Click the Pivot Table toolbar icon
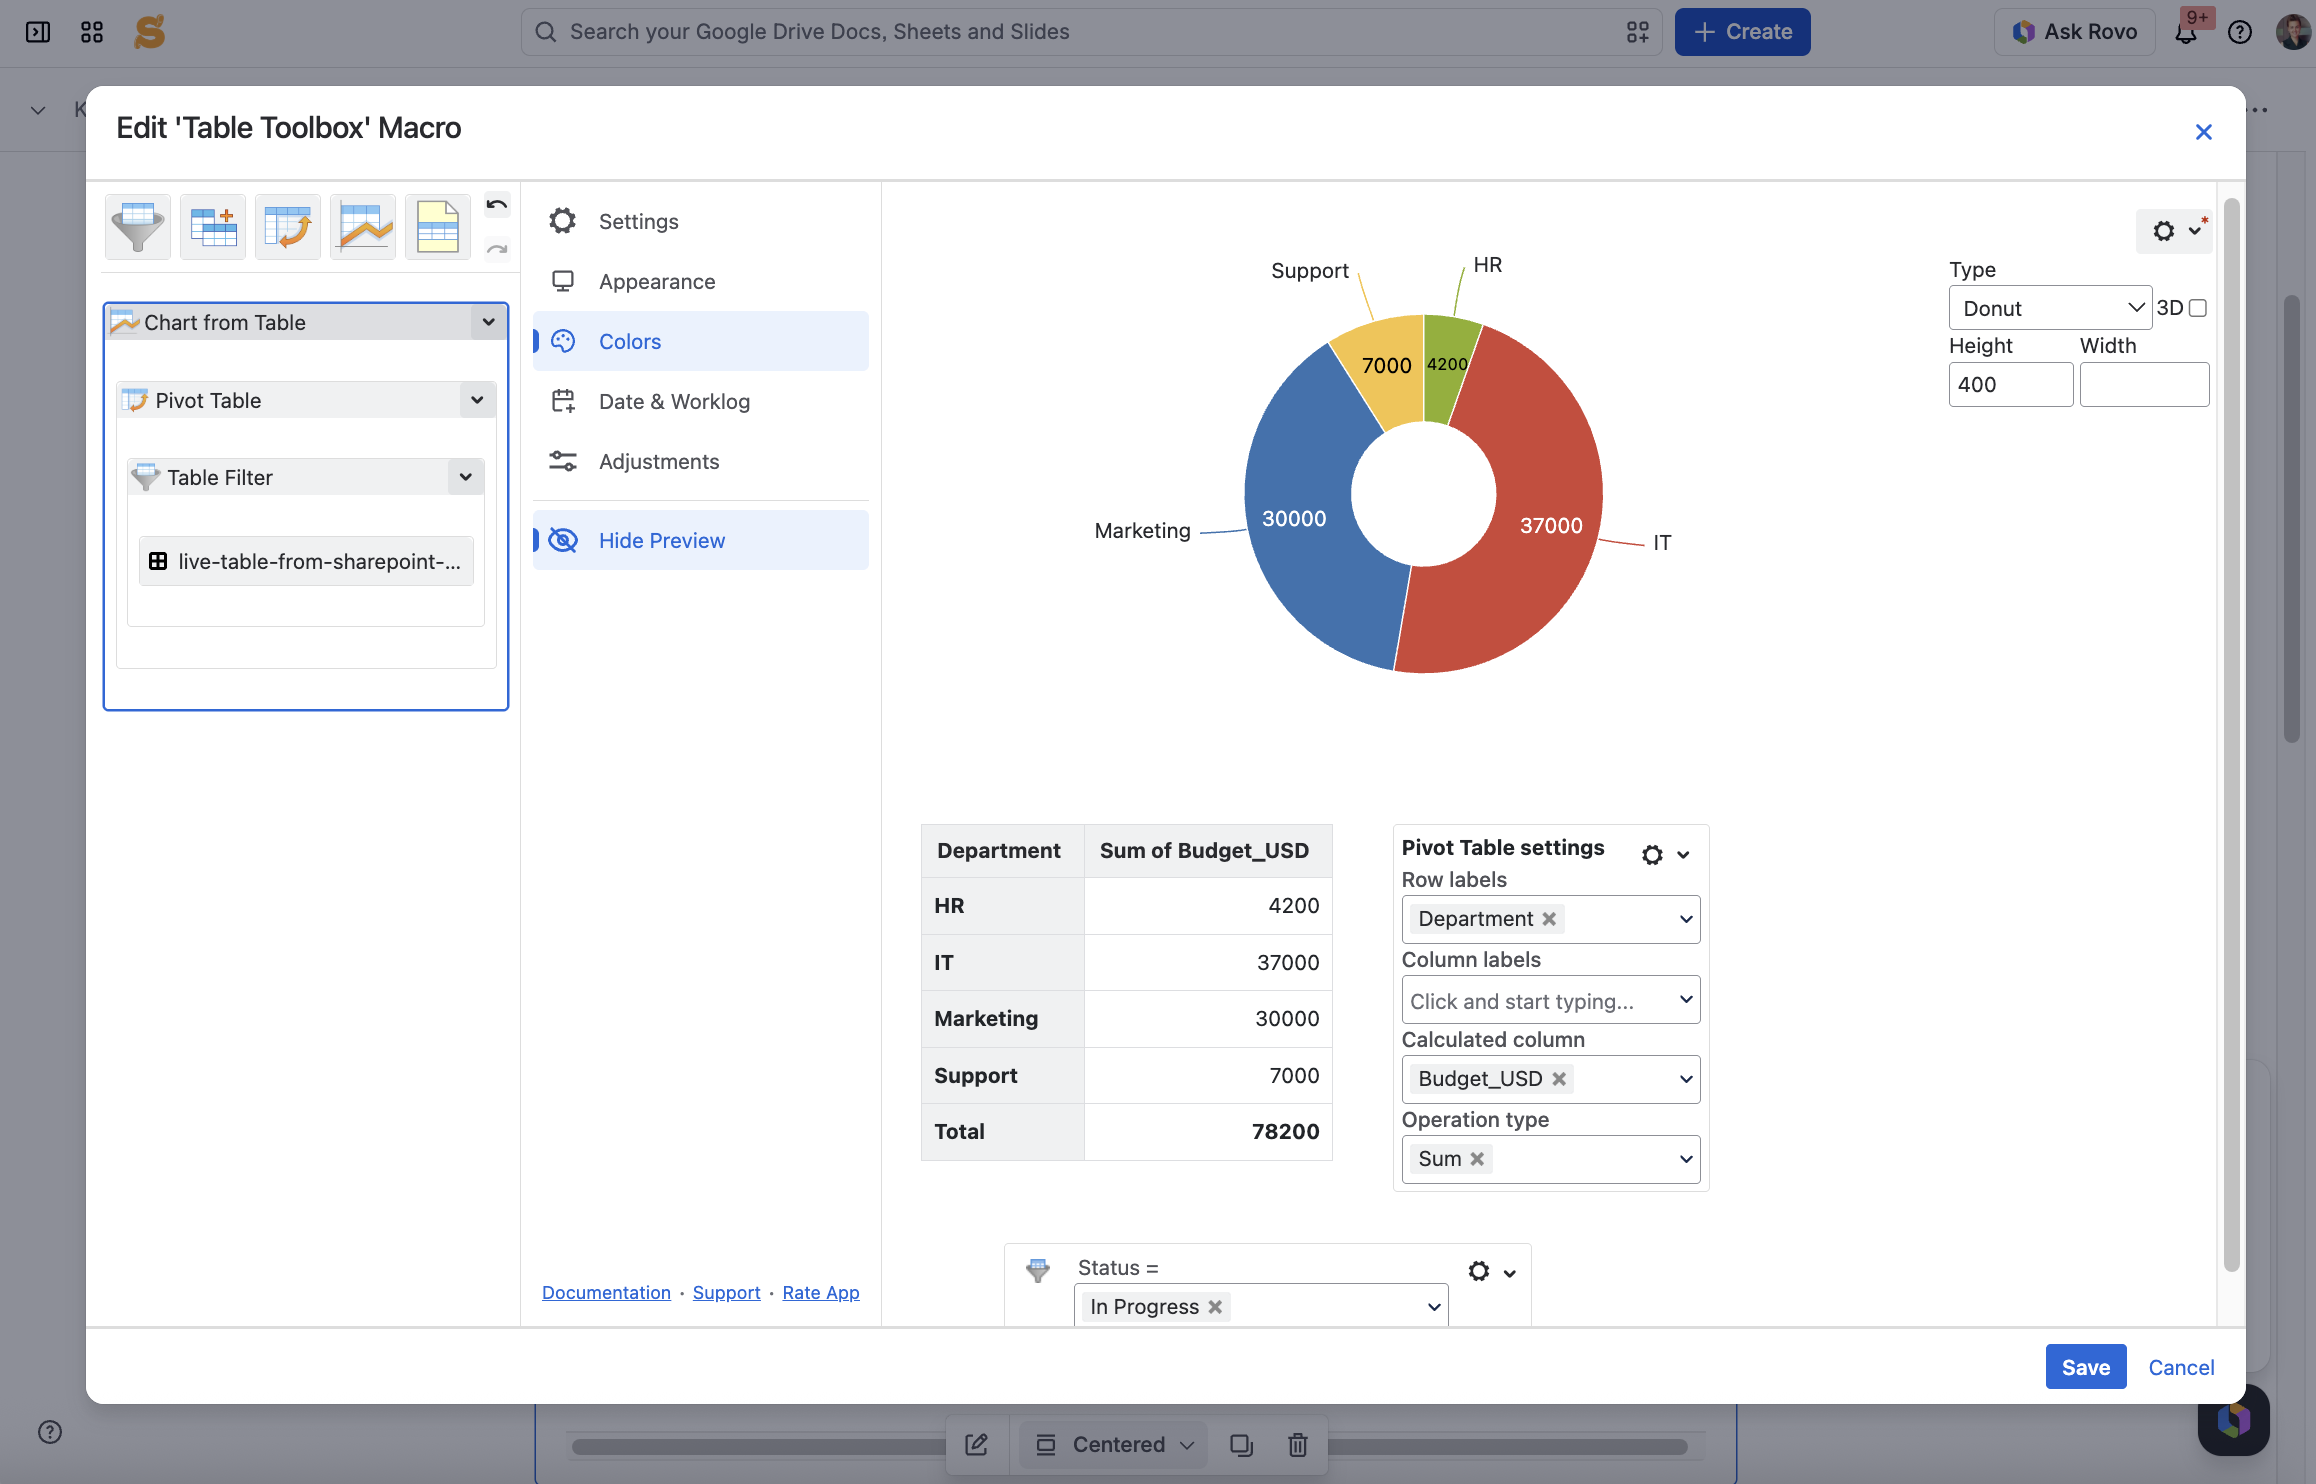This screenshot has width=2316, height=1484. click(288, 227)
